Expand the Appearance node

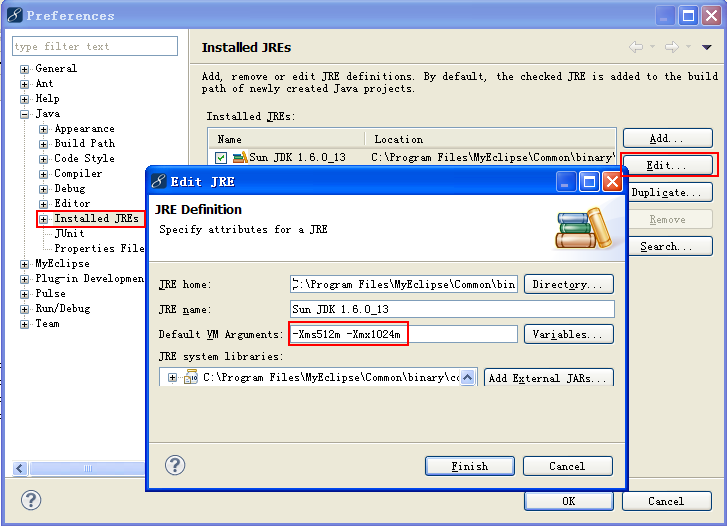pos(43,129)
